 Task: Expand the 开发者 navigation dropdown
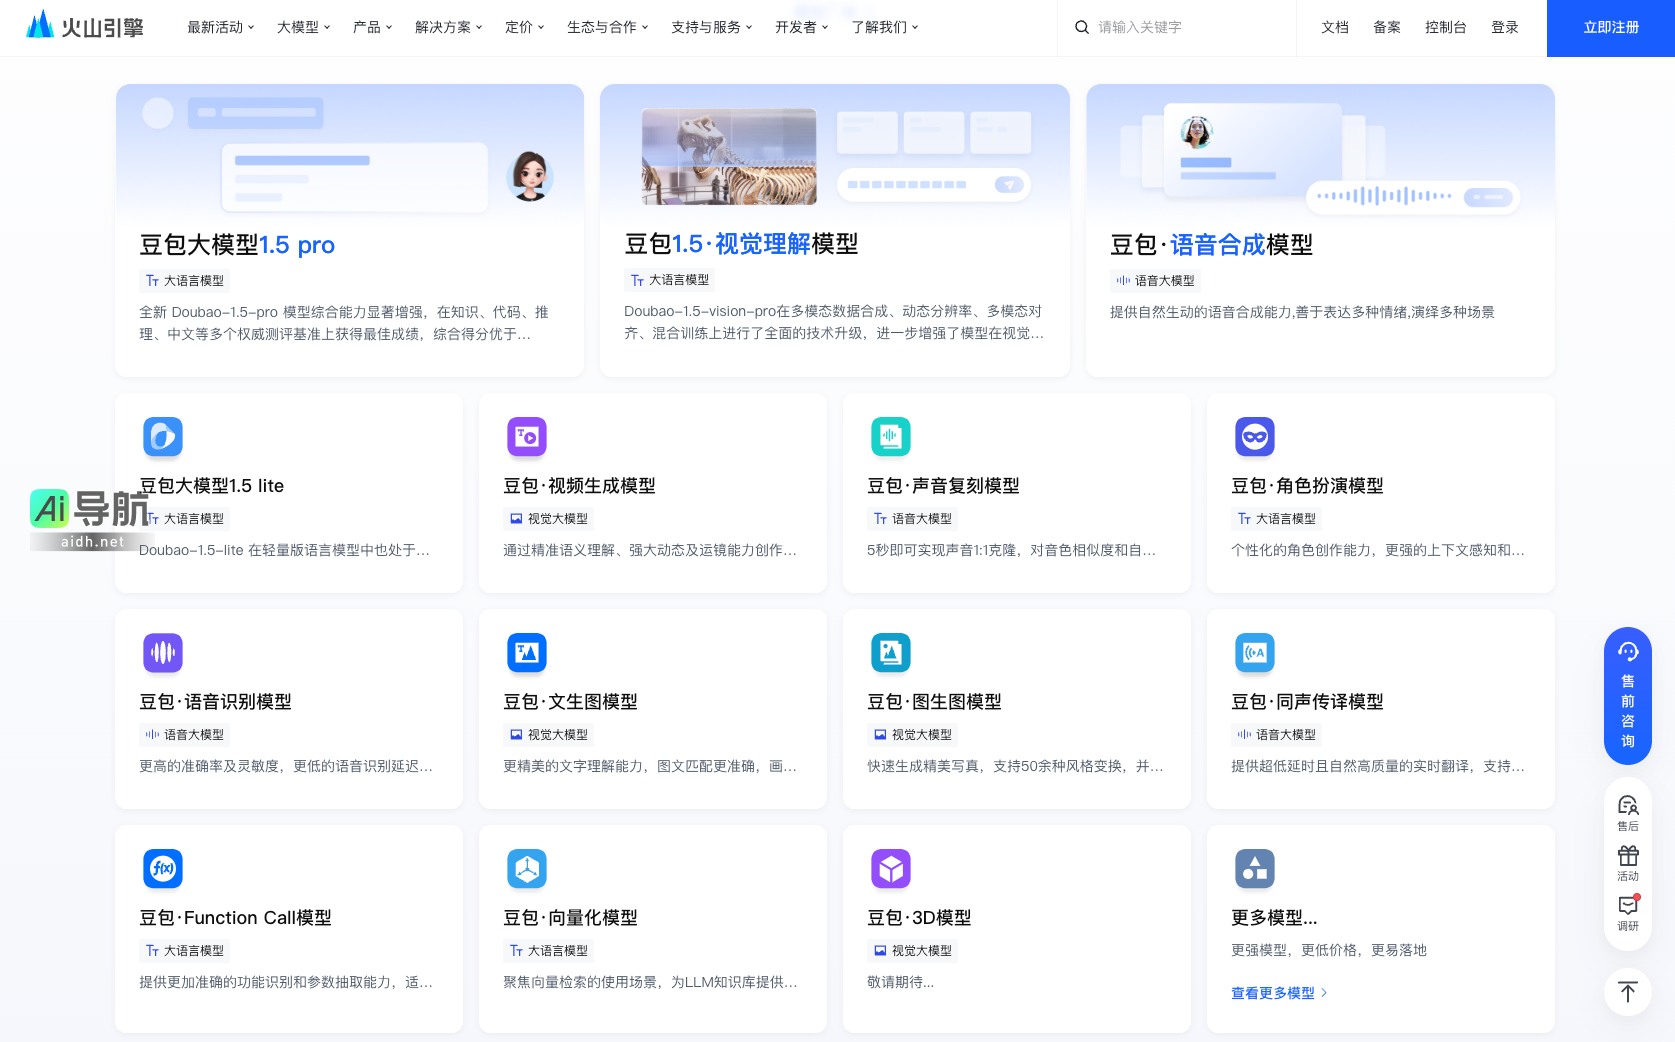click(801, 27)
